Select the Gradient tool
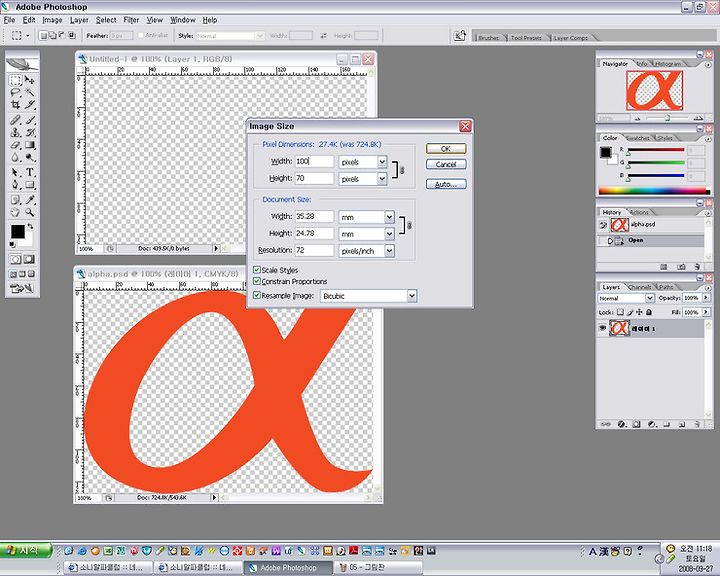Screen dimensions: 720x576 [30, 145]
